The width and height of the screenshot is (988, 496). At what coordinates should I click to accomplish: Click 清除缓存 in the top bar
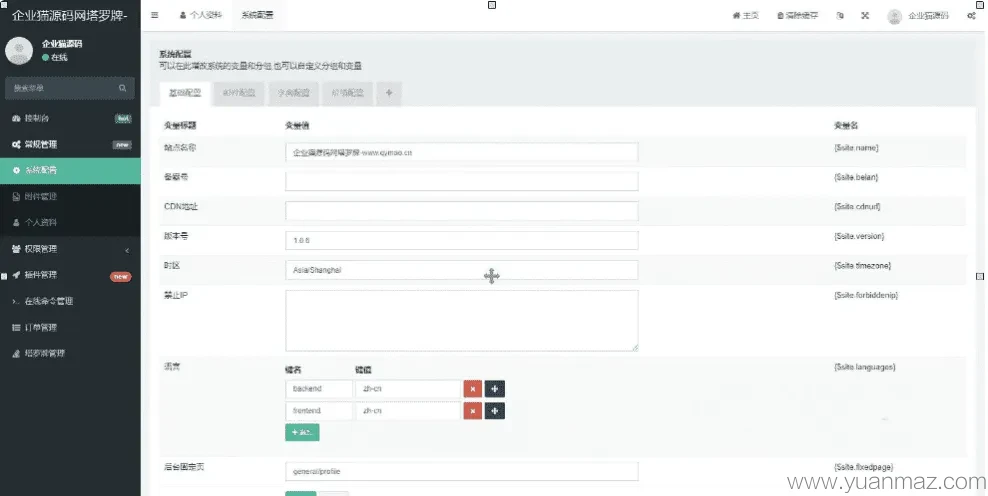[x=798, y=16]
